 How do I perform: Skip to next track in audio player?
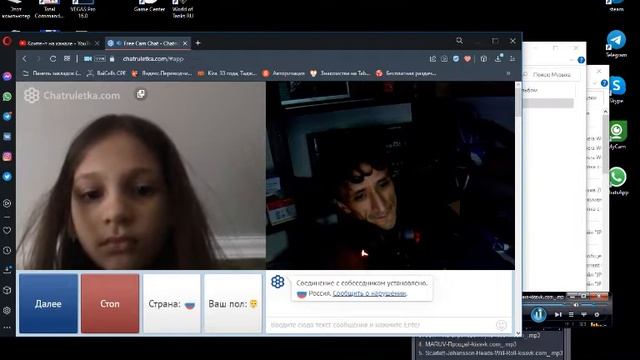click(x=558, y=314)
